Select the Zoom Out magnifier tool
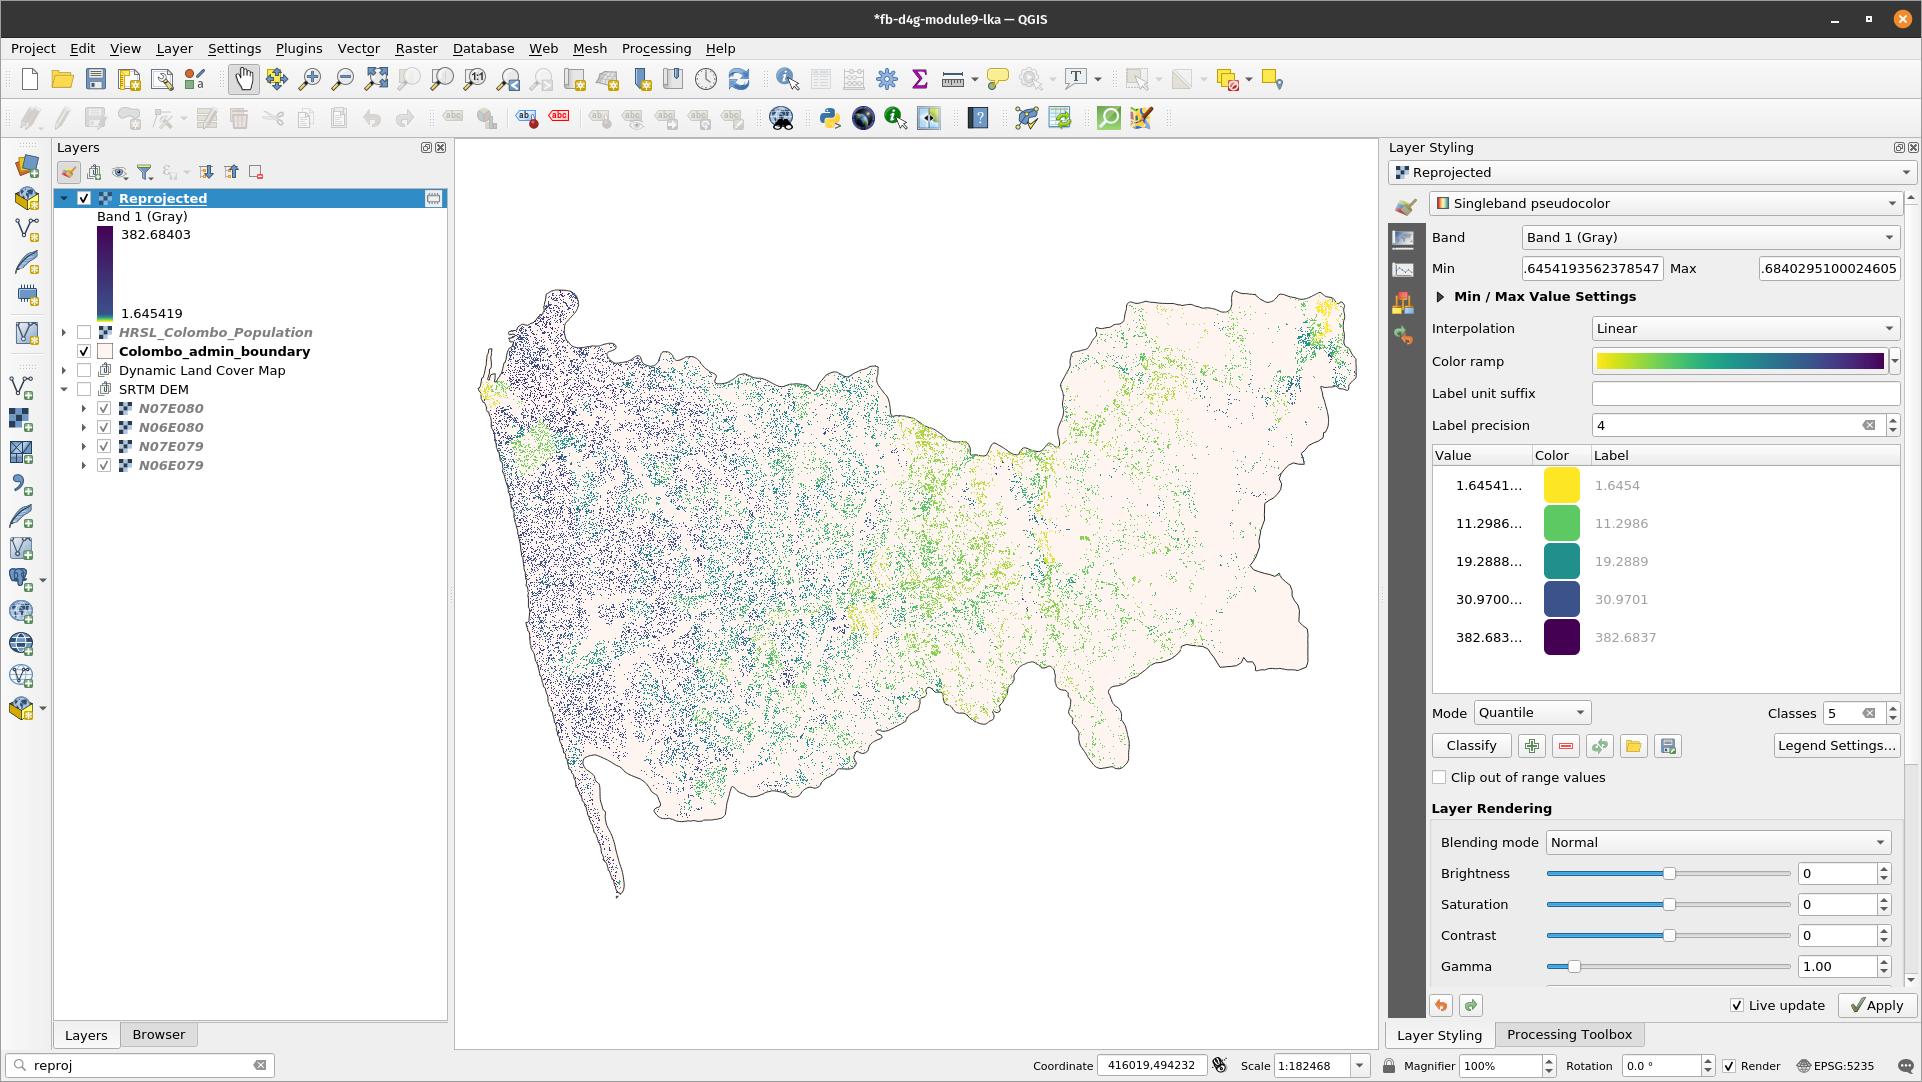Image resolution: width=1922 pixels, height=1082 pixels. [x=343, y=80]
